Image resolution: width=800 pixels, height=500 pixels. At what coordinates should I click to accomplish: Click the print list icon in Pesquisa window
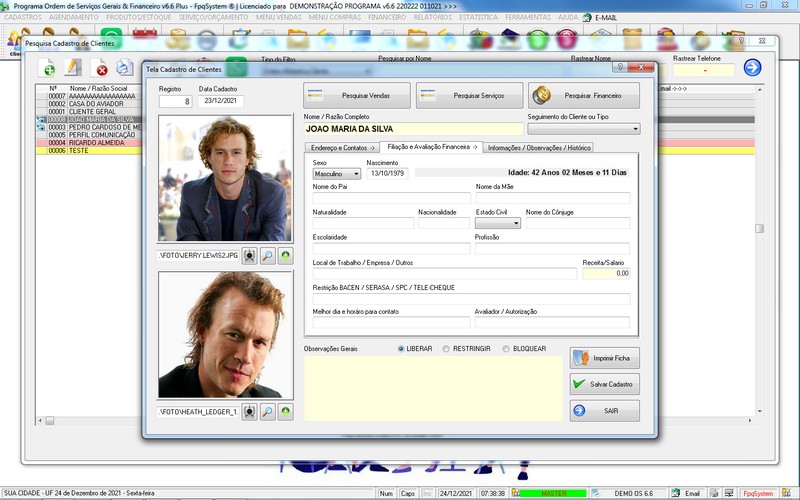tap(124, 67)
